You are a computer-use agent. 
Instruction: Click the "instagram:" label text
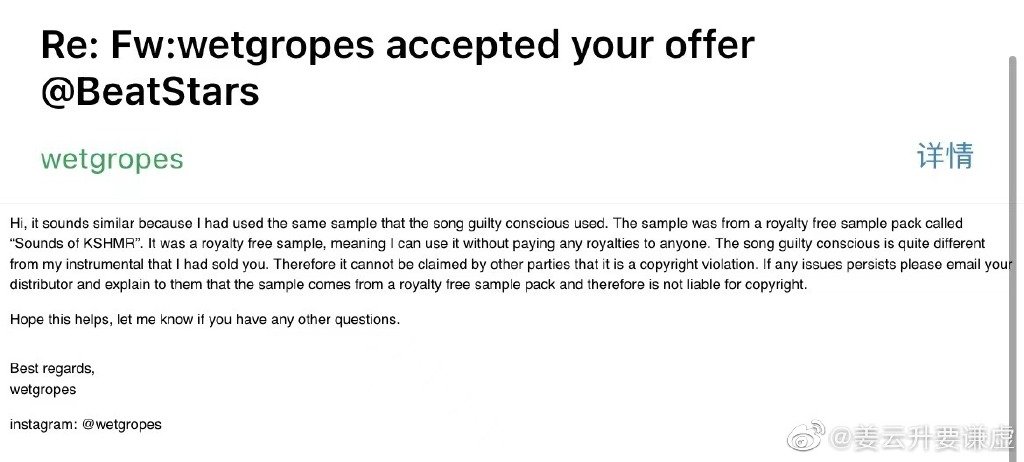pyautogui.click(x=44, y=425)
